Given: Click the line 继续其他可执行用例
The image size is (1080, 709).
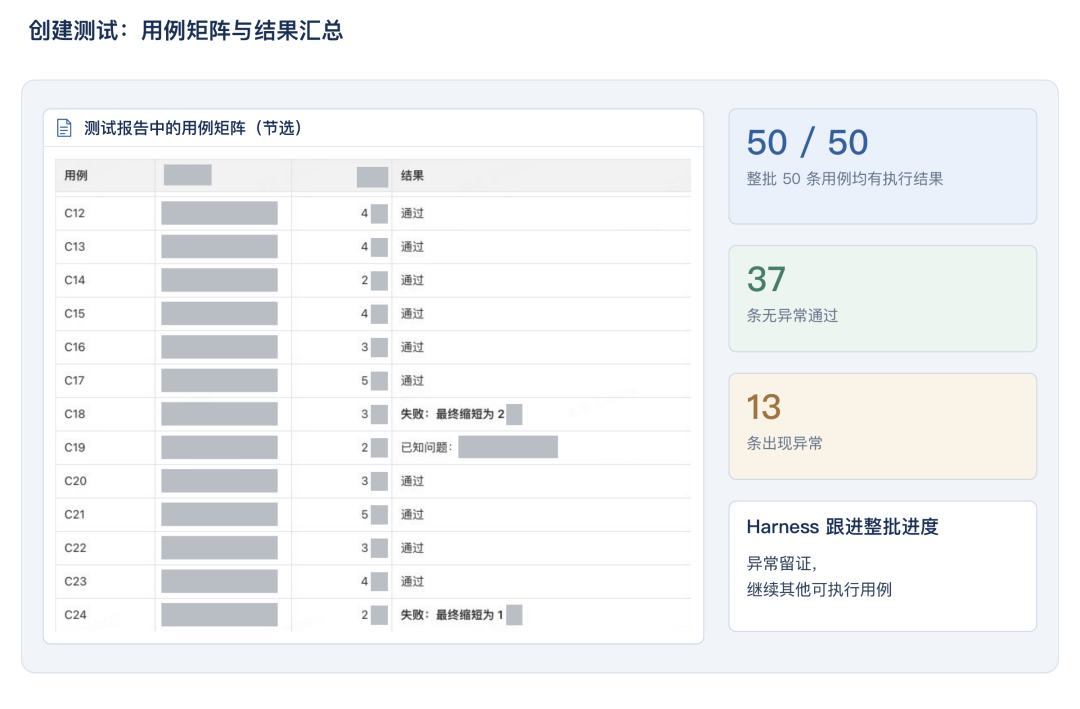Looking at the screenshot, I should pyautogui.click(x=819, y=590).
